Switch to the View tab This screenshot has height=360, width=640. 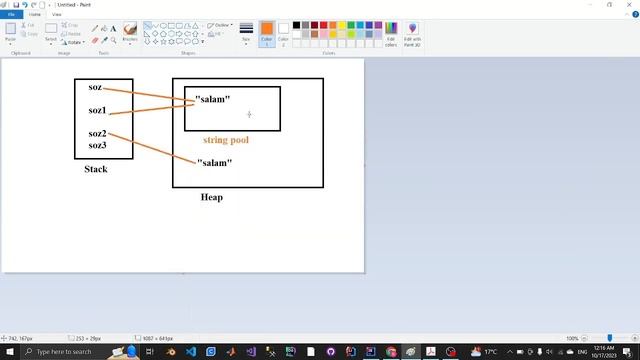point(57,14)
